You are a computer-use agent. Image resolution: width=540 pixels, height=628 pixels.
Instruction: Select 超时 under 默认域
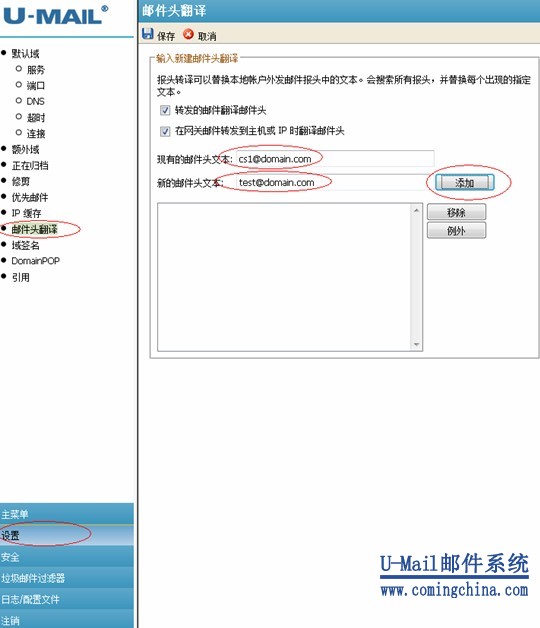pos(36,117)
